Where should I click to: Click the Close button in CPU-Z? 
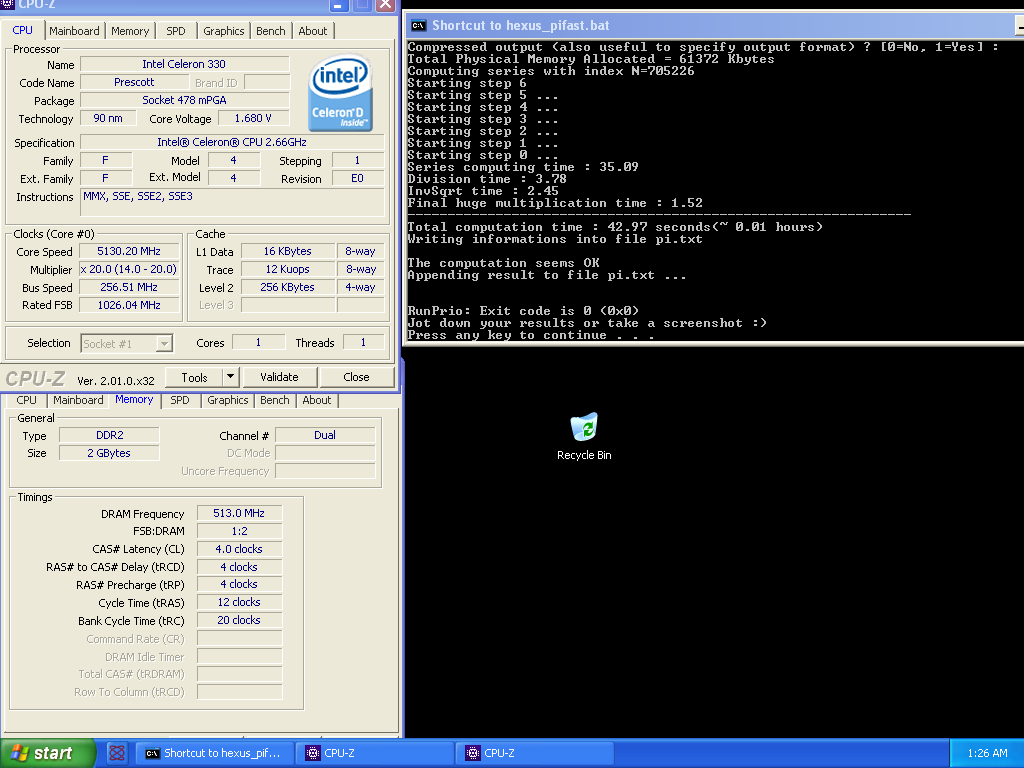click(356, 377)
